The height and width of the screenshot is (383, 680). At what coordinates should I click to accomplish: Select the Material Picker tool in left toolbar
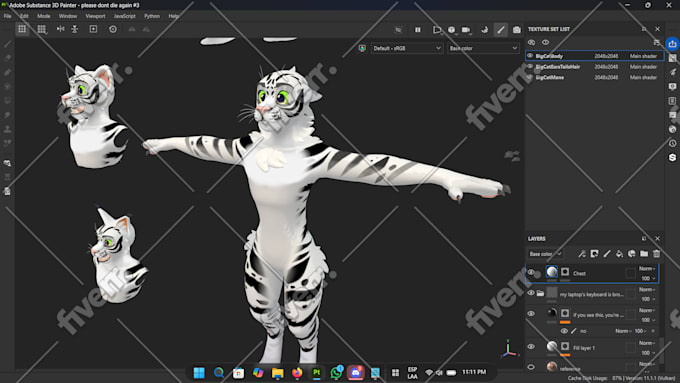pos(7,144)
